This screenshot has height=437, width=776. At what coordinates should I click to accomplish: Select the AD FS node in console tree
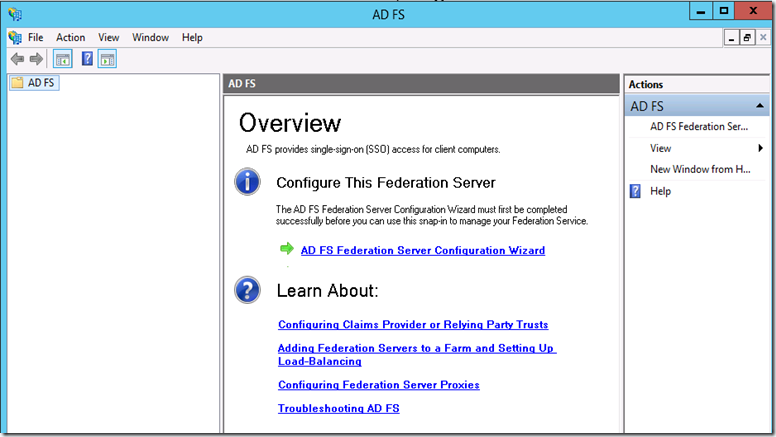pyautogui.click(x=35, y=83)
